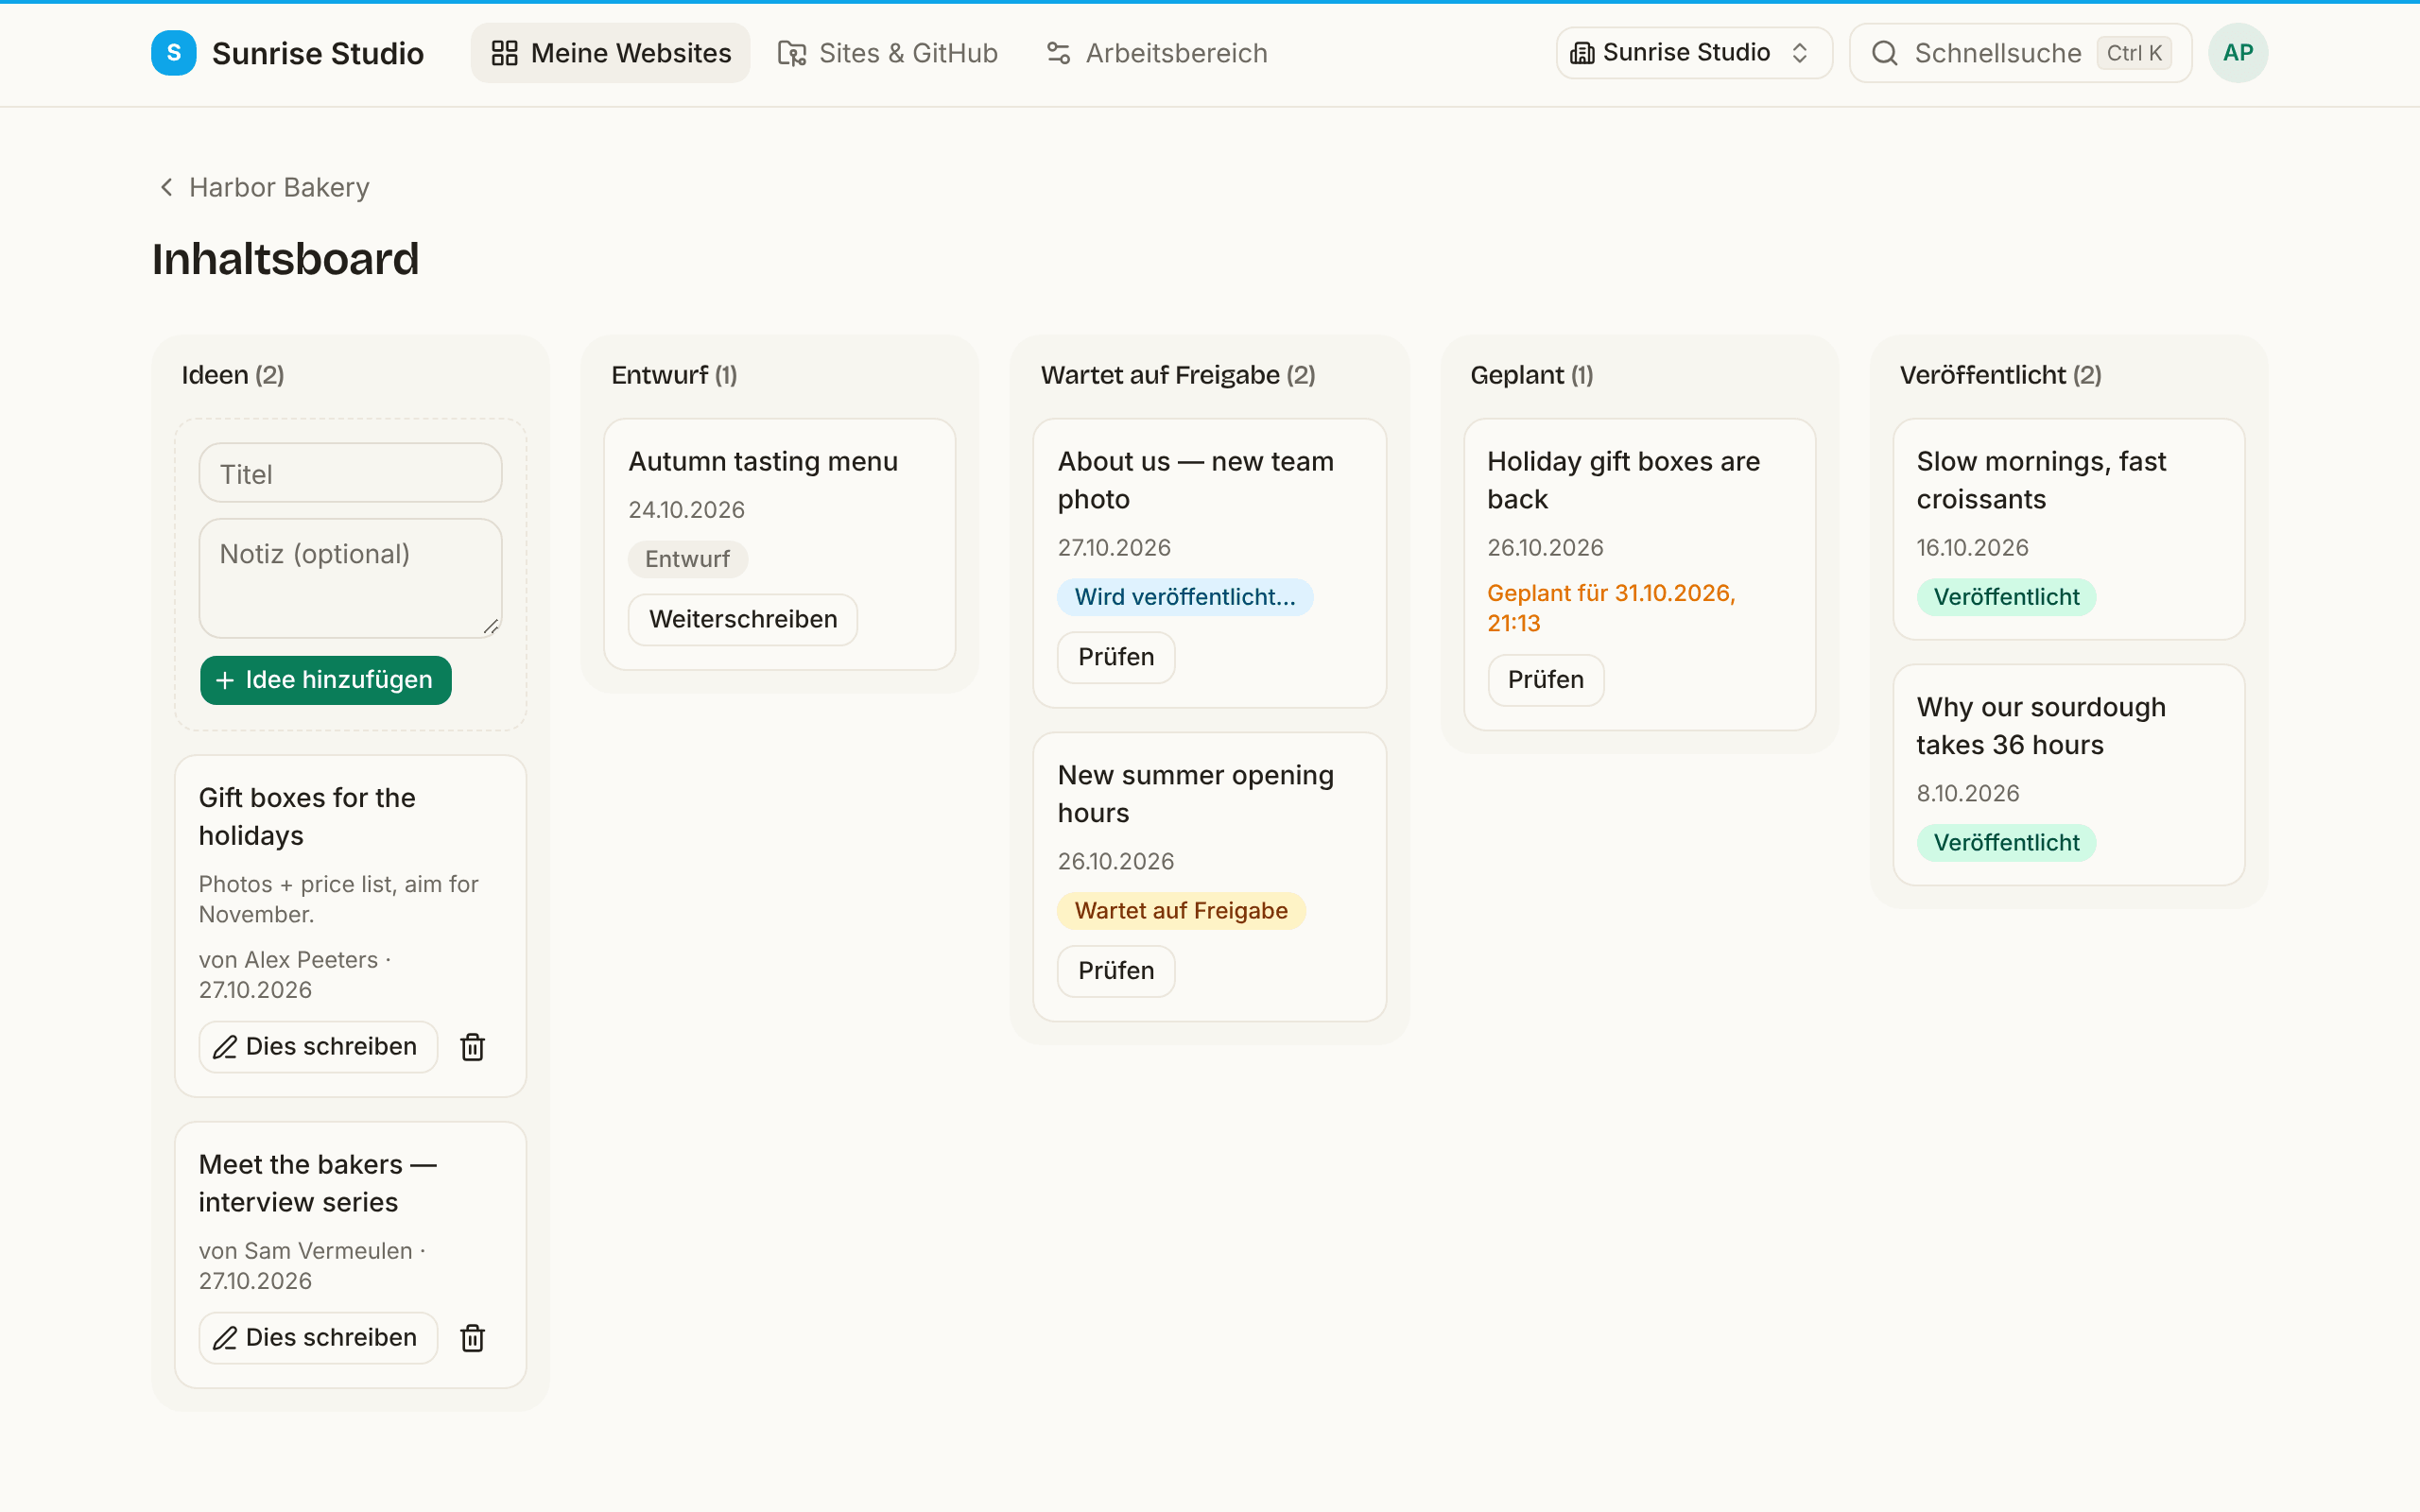Click the grid icon in Meine Websites
The image size is (2420, 1512).
(504, 53)
